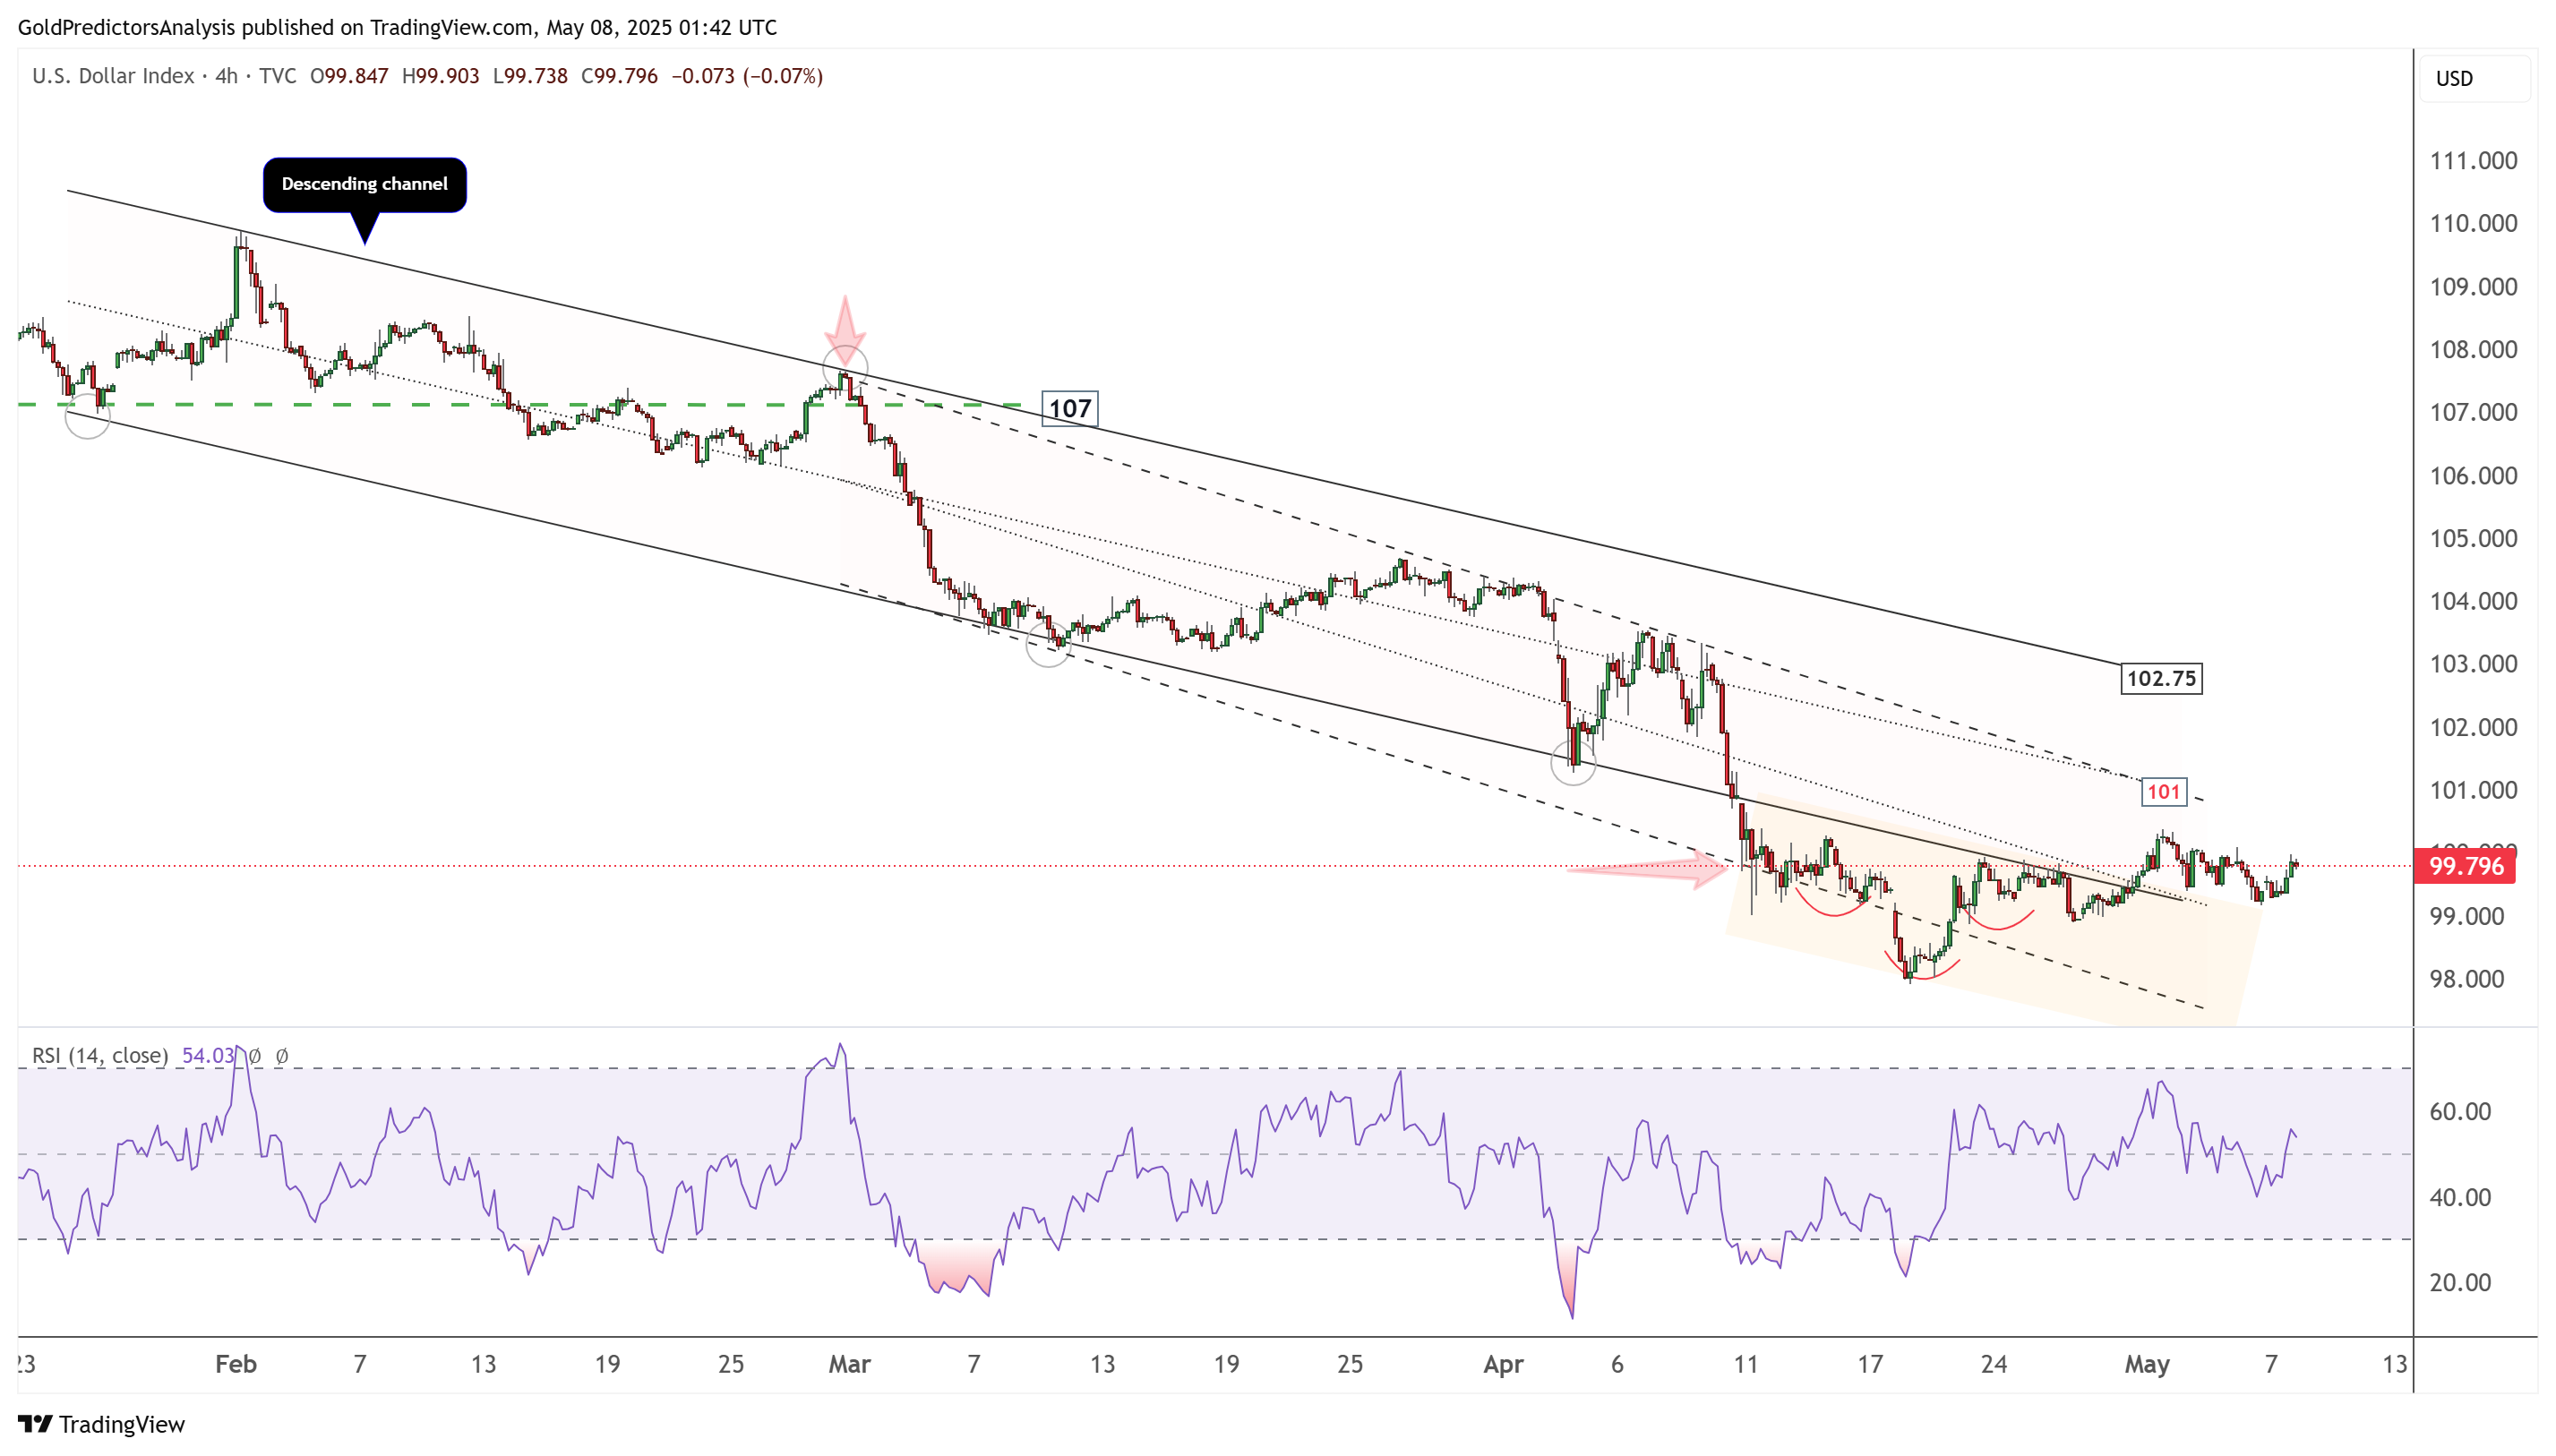Click 20.00 on the RSI scale
Image resolution: width=2556 pixels, height=1456 pixels.
2460,1282
